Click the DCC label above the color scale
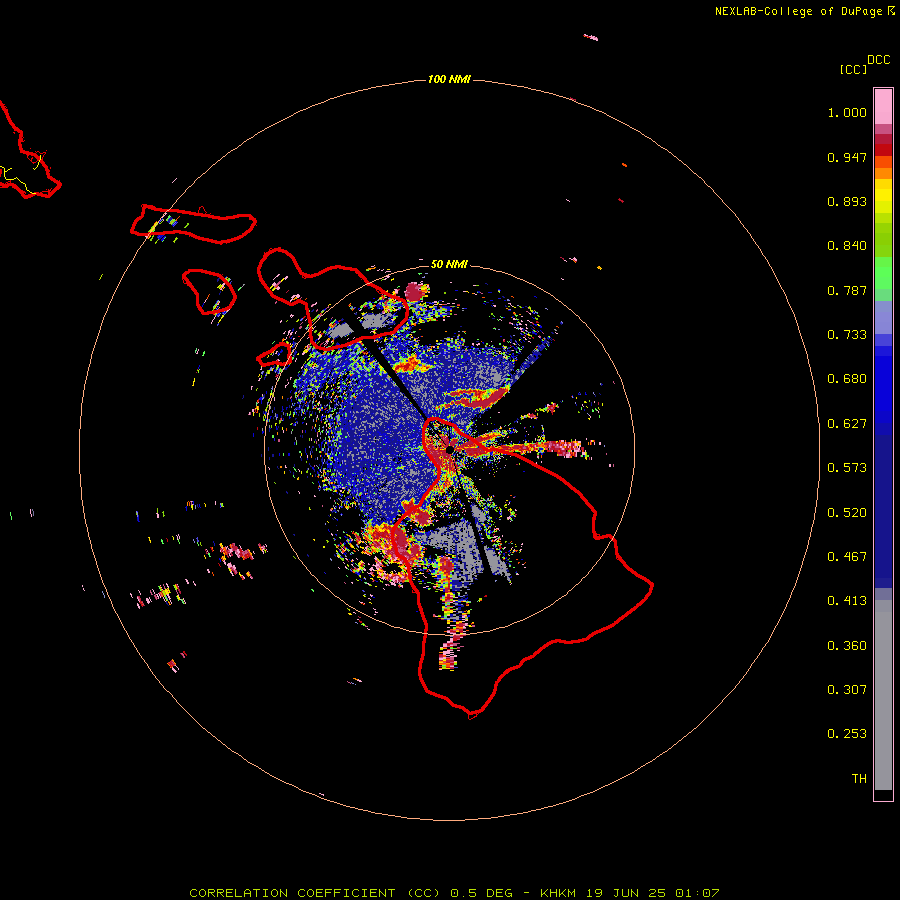Image resolution: width=900 pixels, height=900 pixels. tap(879, 60)
